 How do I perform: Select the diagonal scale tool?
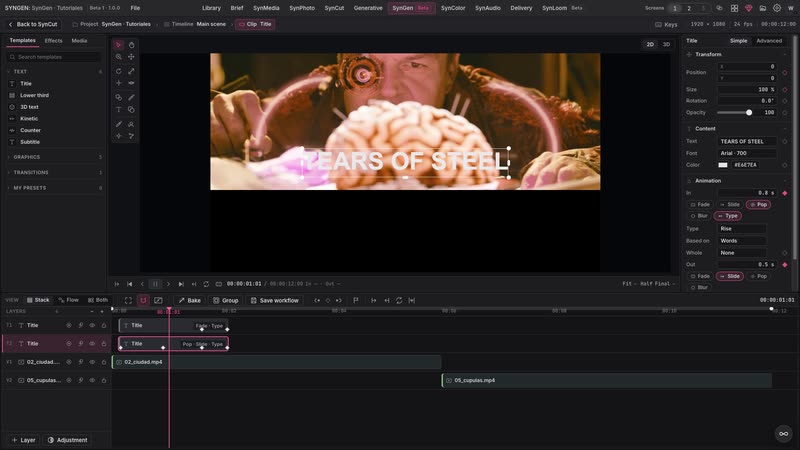(x=131, y=71)
